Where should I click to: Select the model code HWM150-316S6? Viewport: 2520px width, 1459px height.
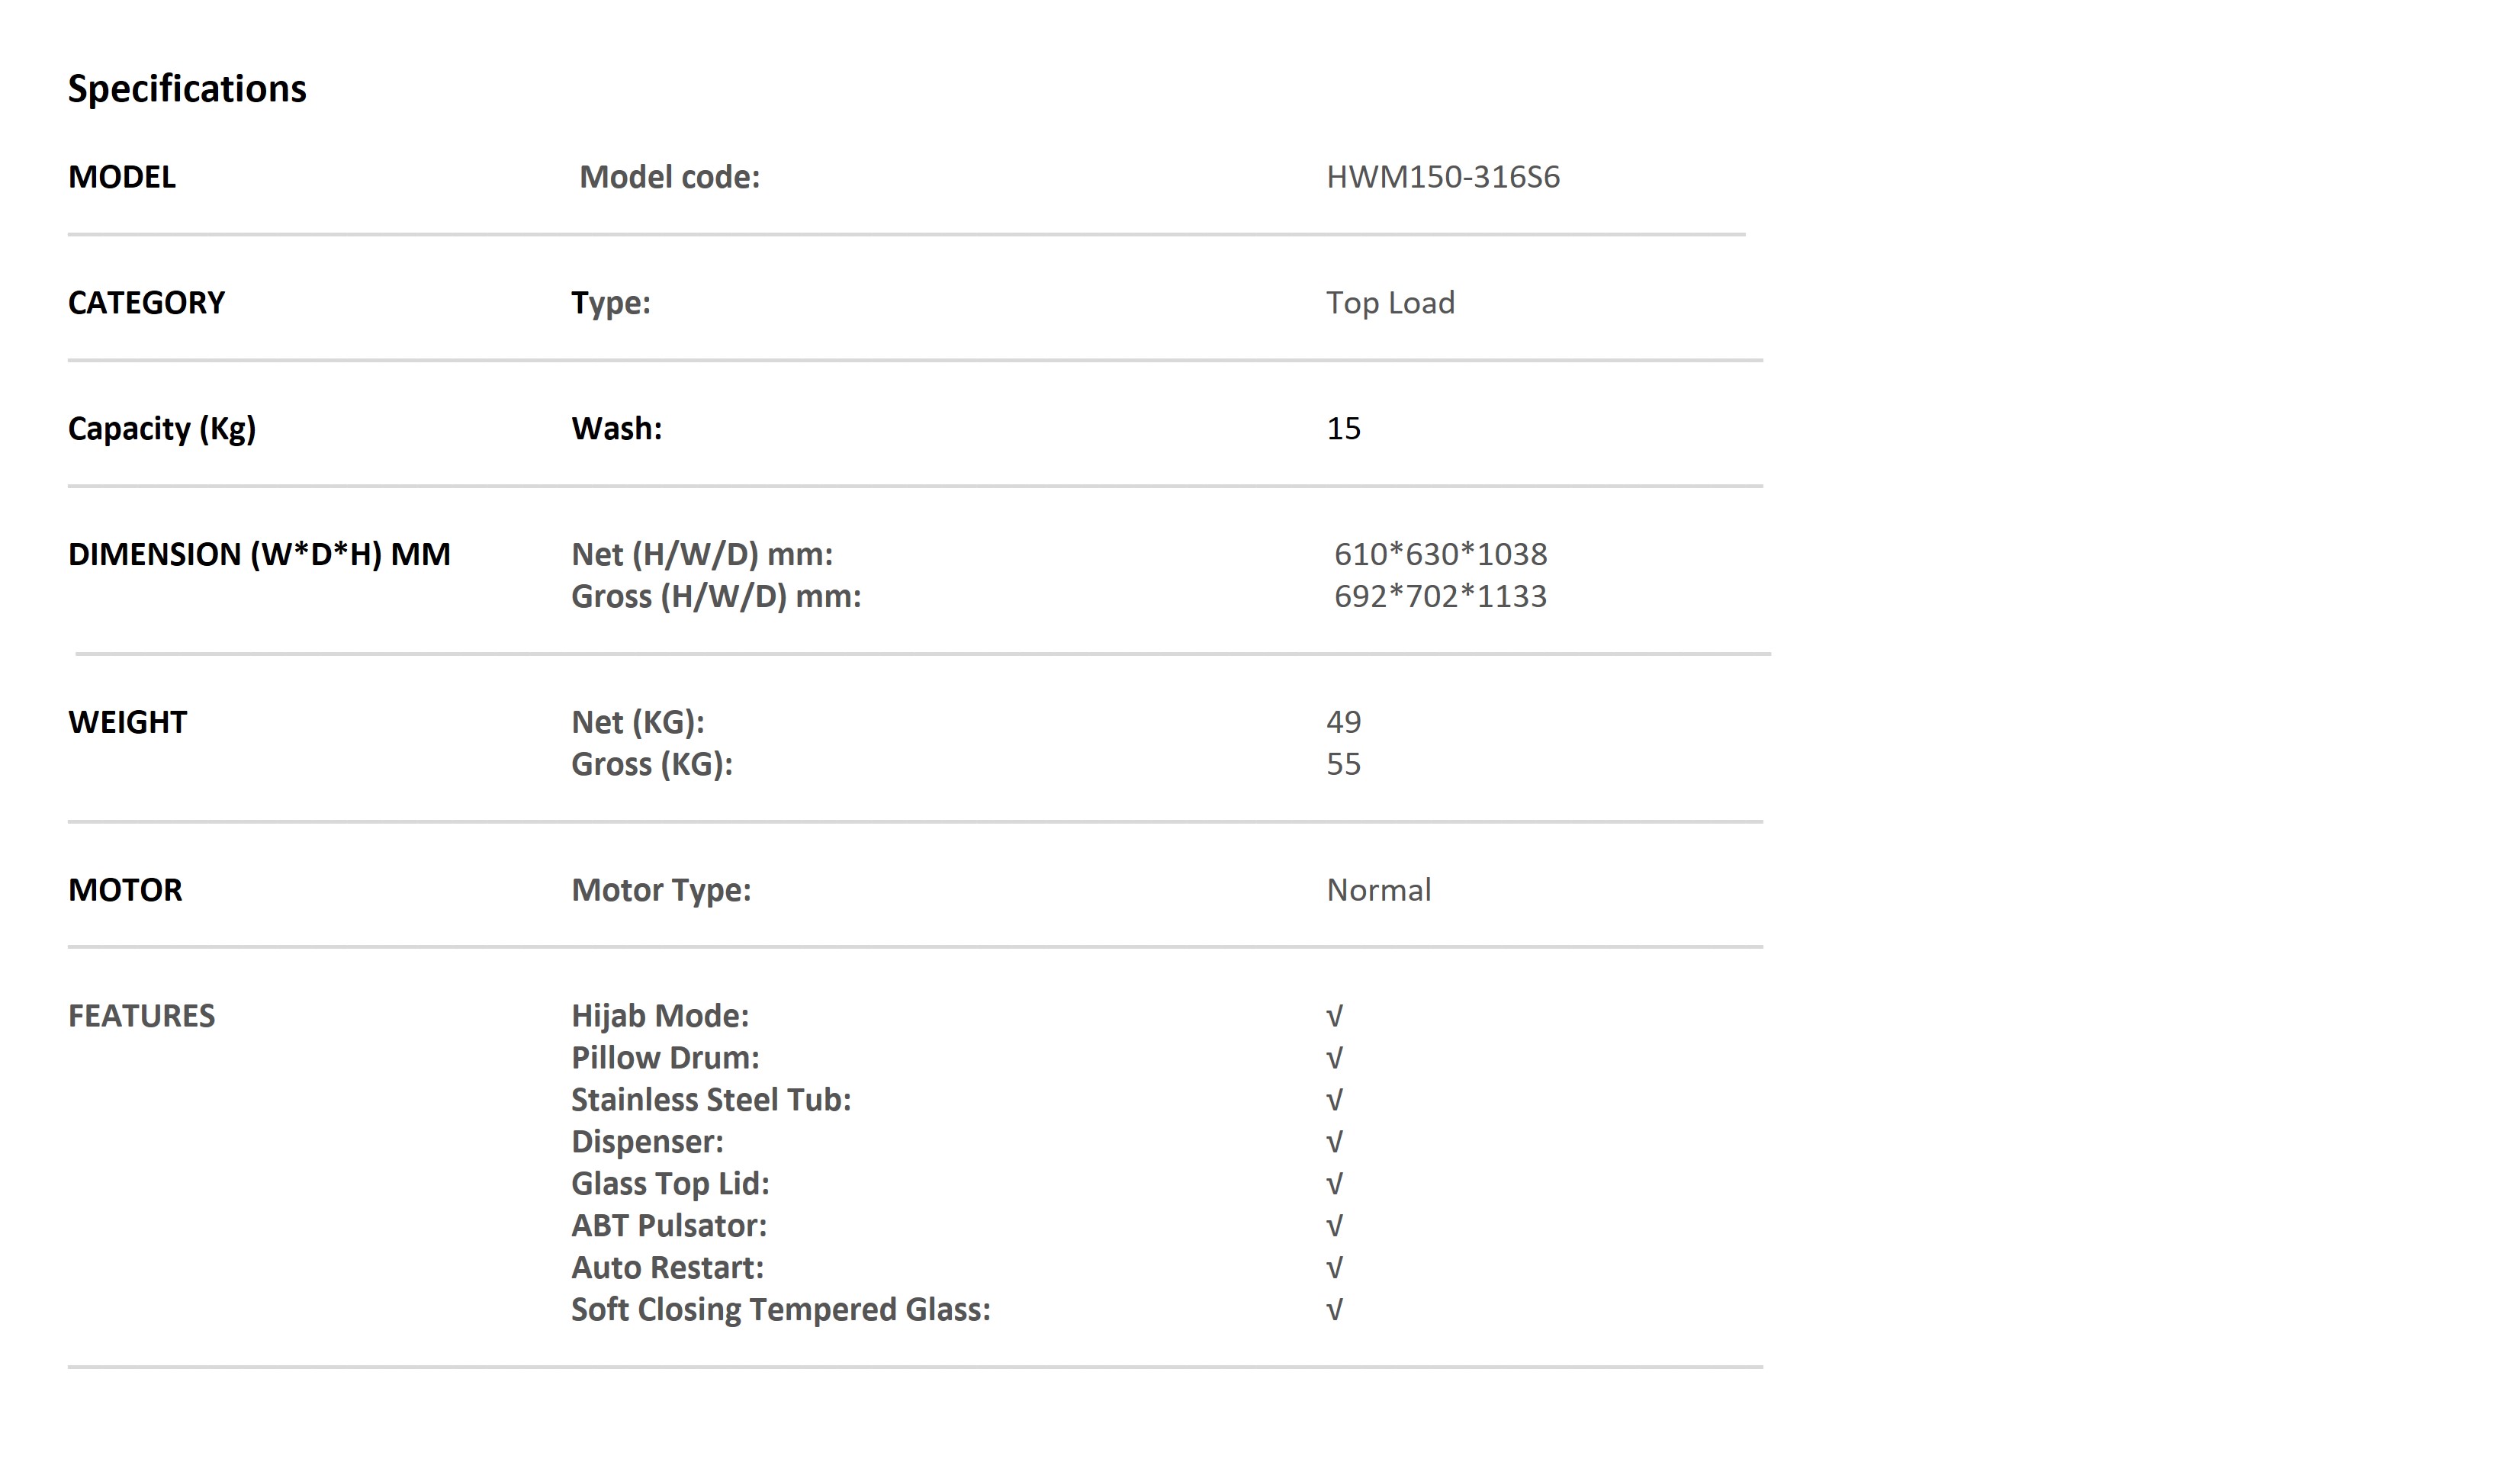point(1443,177)
